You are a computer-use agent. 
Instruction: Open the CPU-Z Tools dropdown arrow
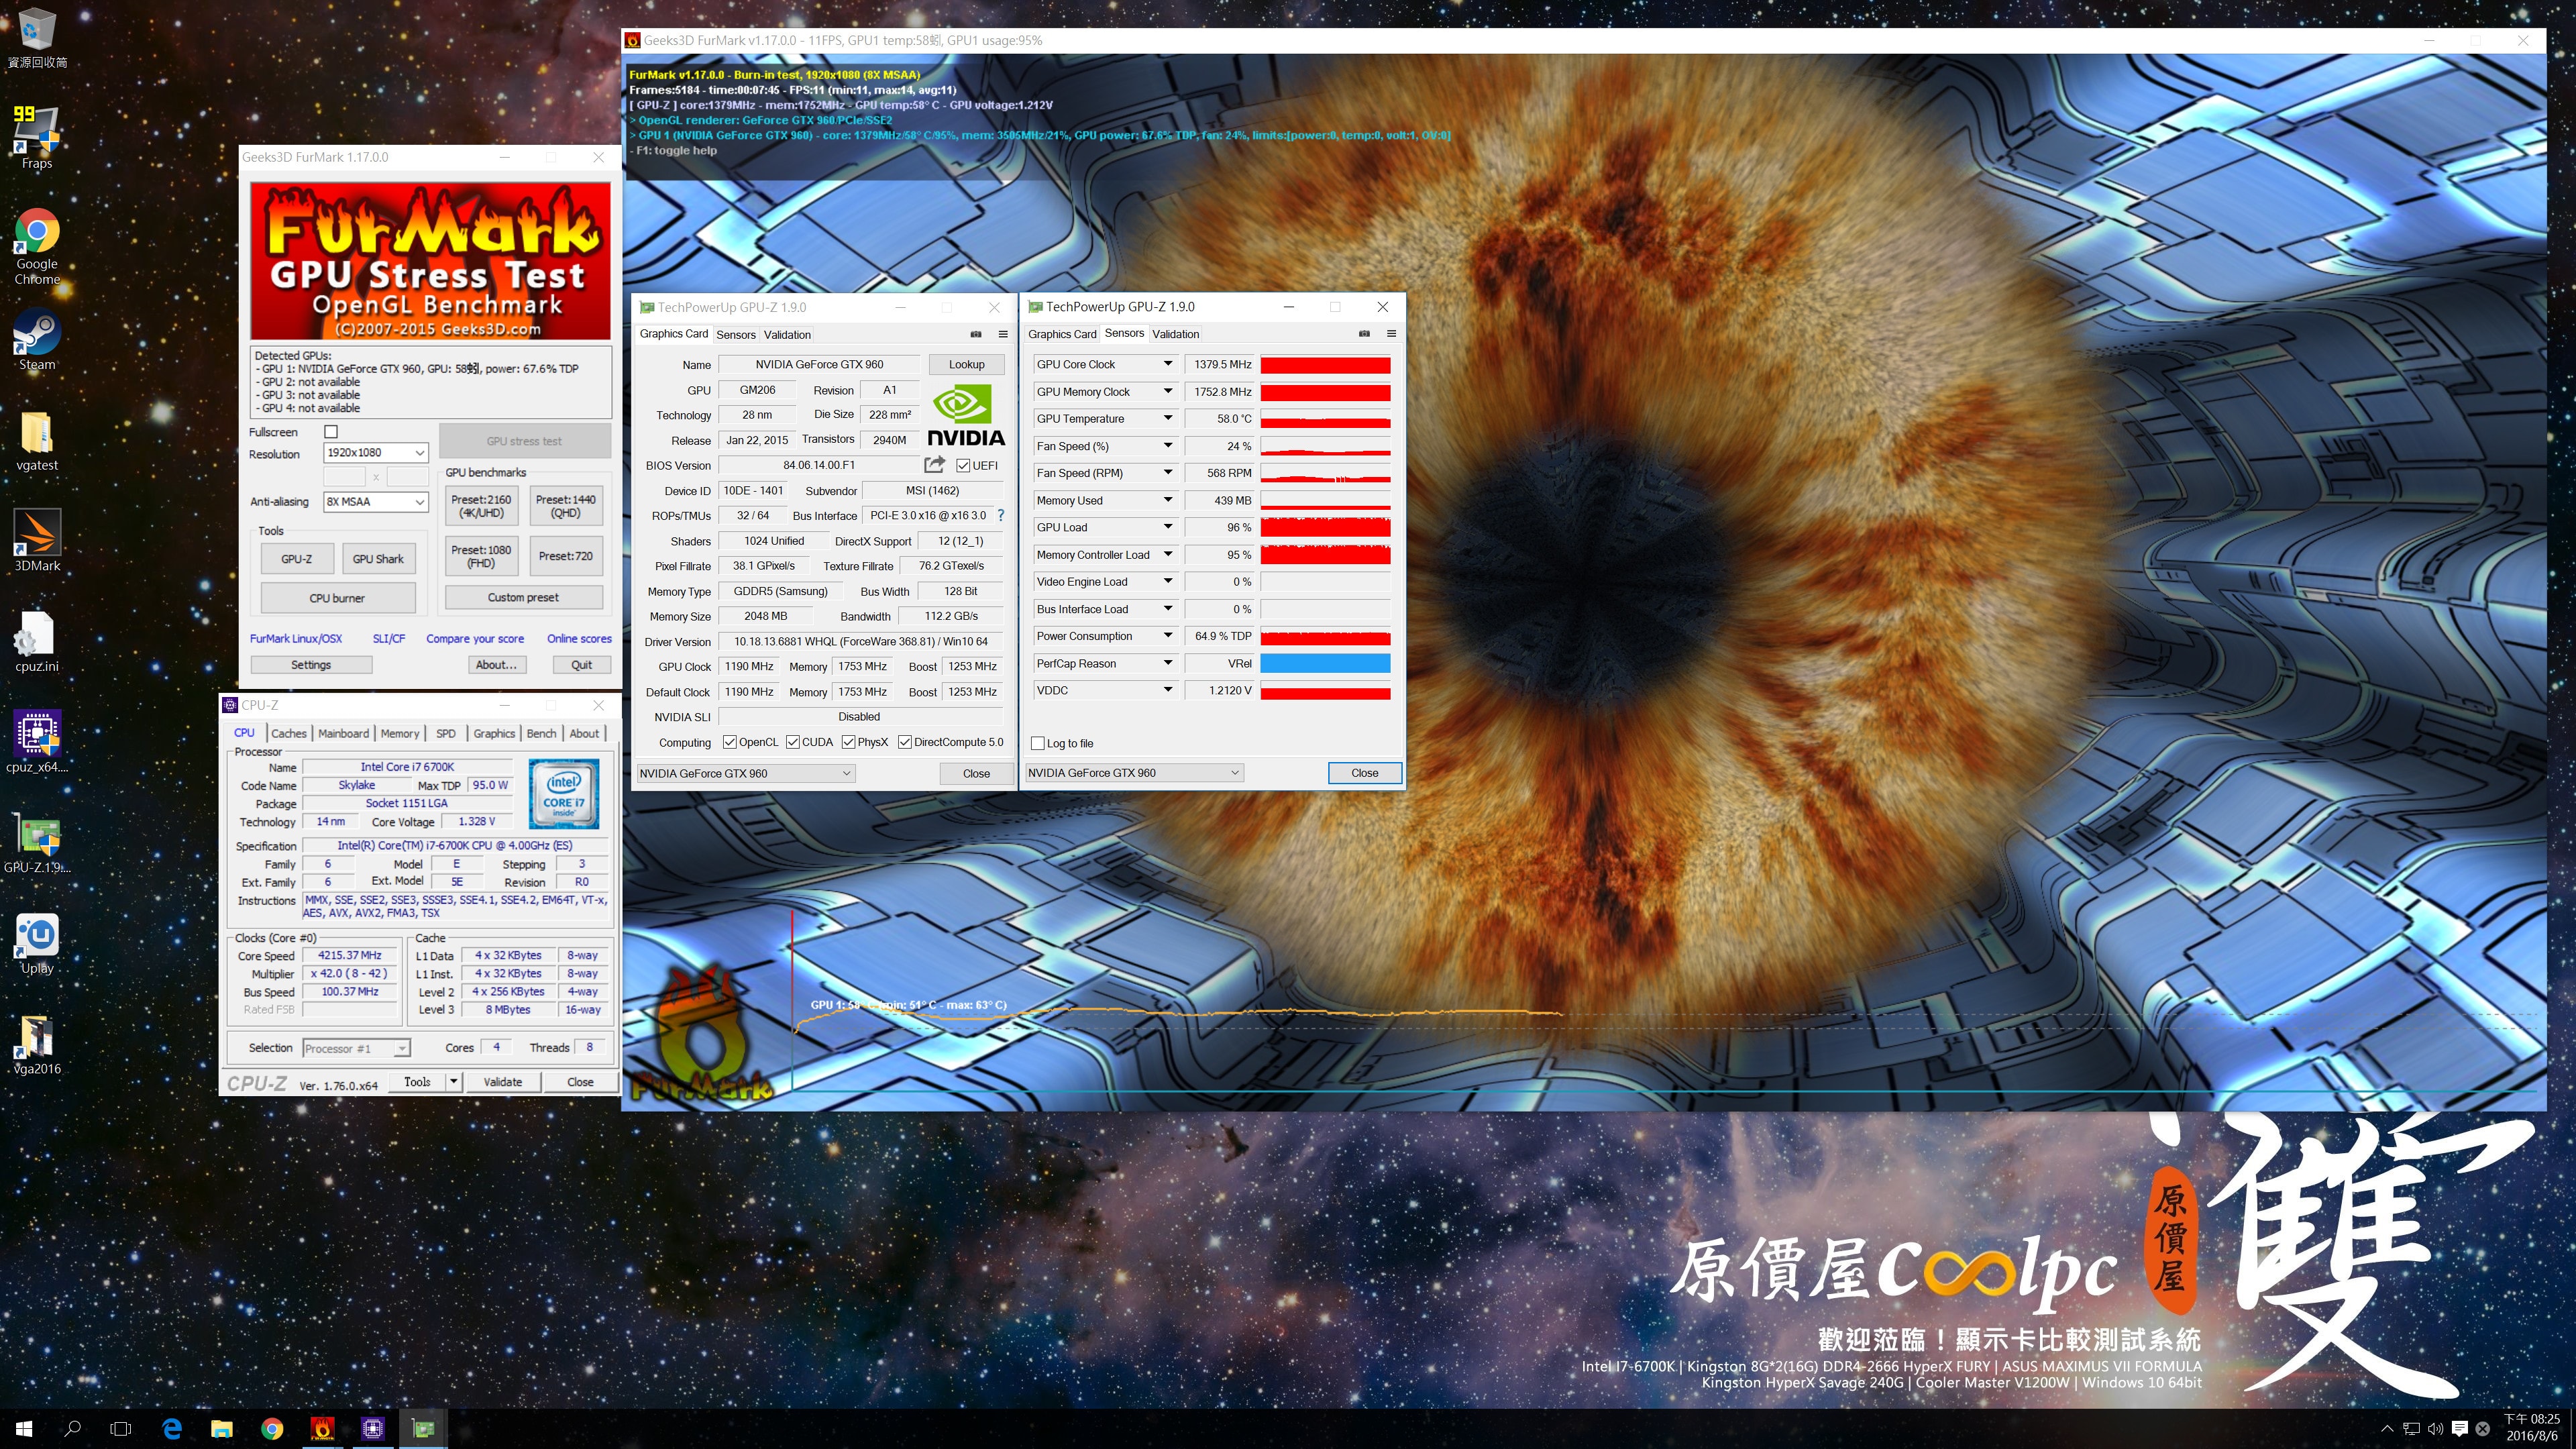point(453,1082)
